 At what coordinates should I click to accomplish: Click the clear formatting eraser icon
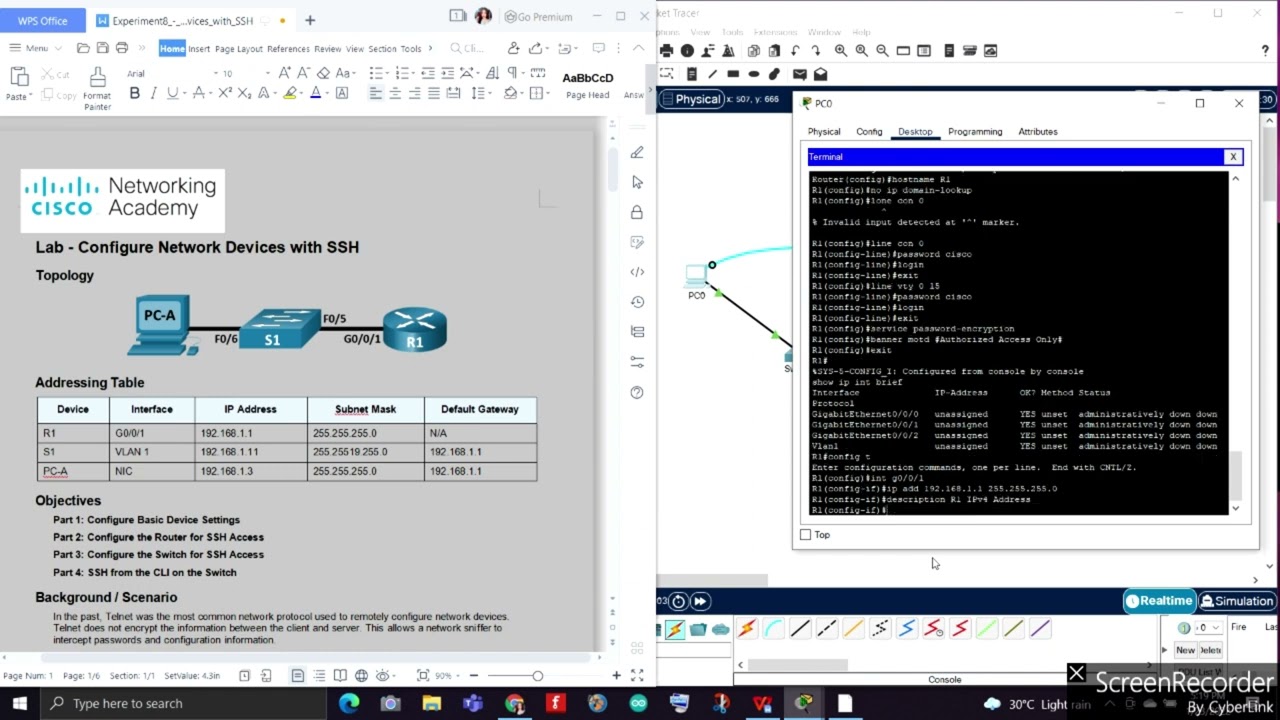point(324,73)
